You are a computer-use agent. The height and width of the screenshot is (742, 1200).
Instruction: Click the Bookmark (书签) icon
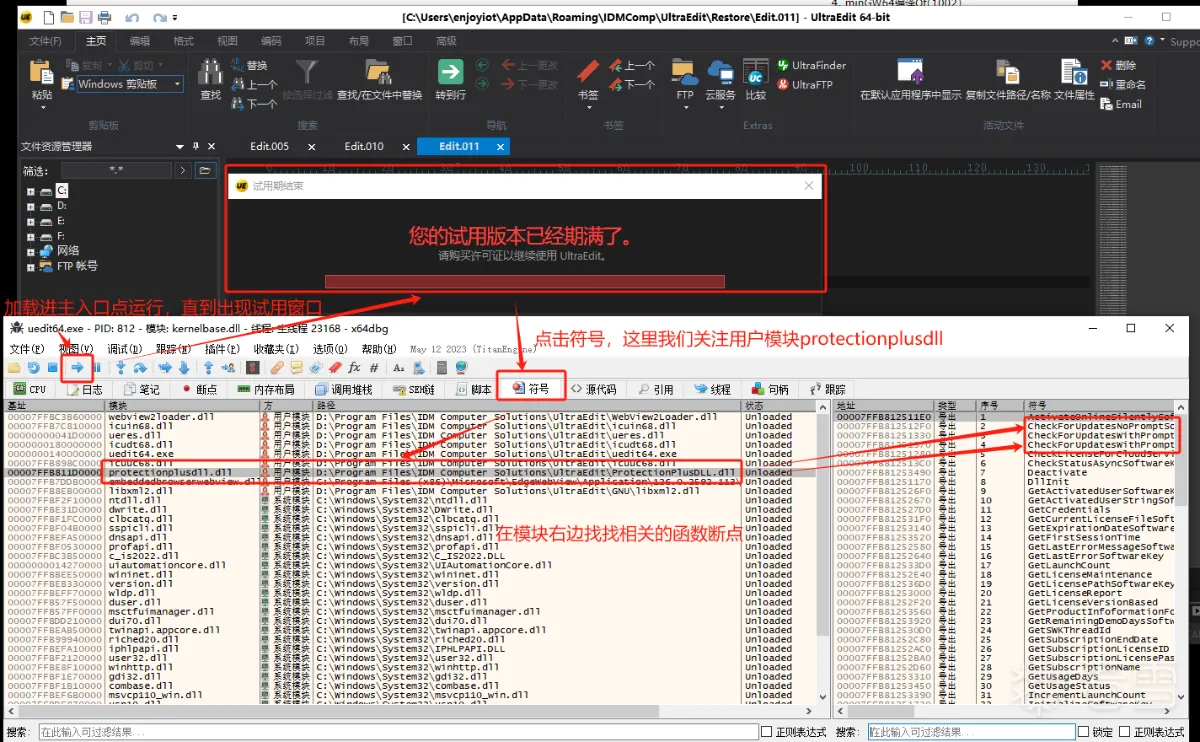tap(588, 72)
